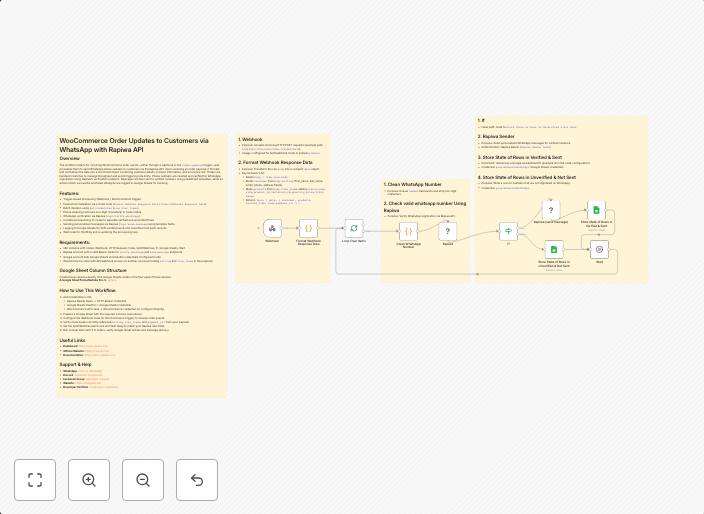Select the Loop Over Items node
Viewport: 704px width, 514px height.
point(354,229)
